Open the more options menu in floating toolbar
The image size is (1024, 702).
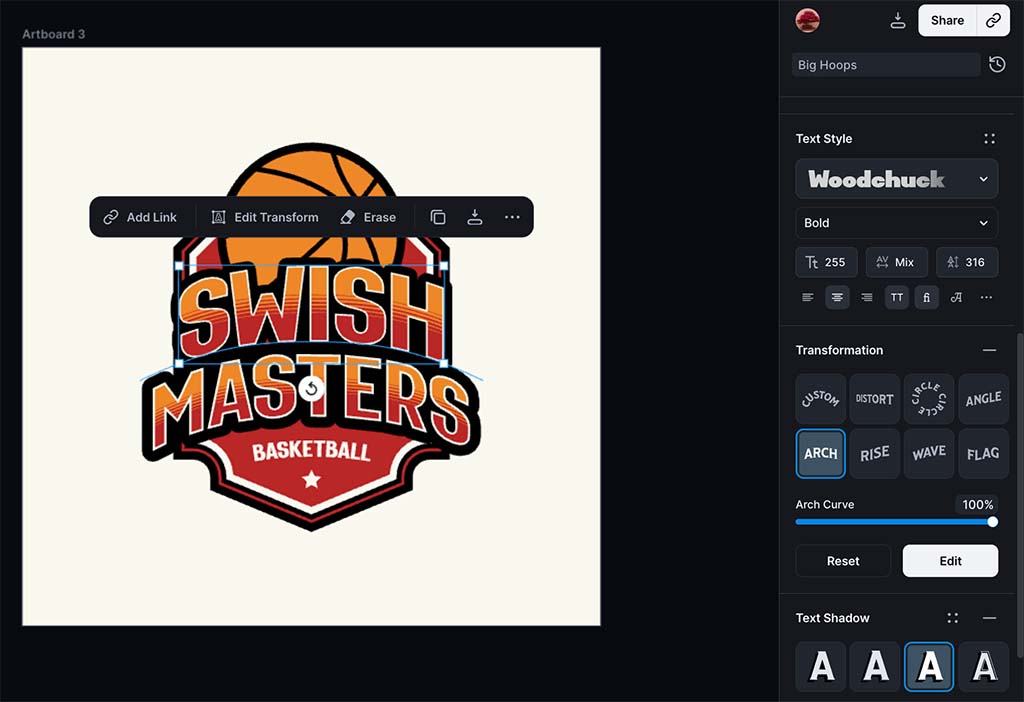pyautogui.click(x=512, y=217)
